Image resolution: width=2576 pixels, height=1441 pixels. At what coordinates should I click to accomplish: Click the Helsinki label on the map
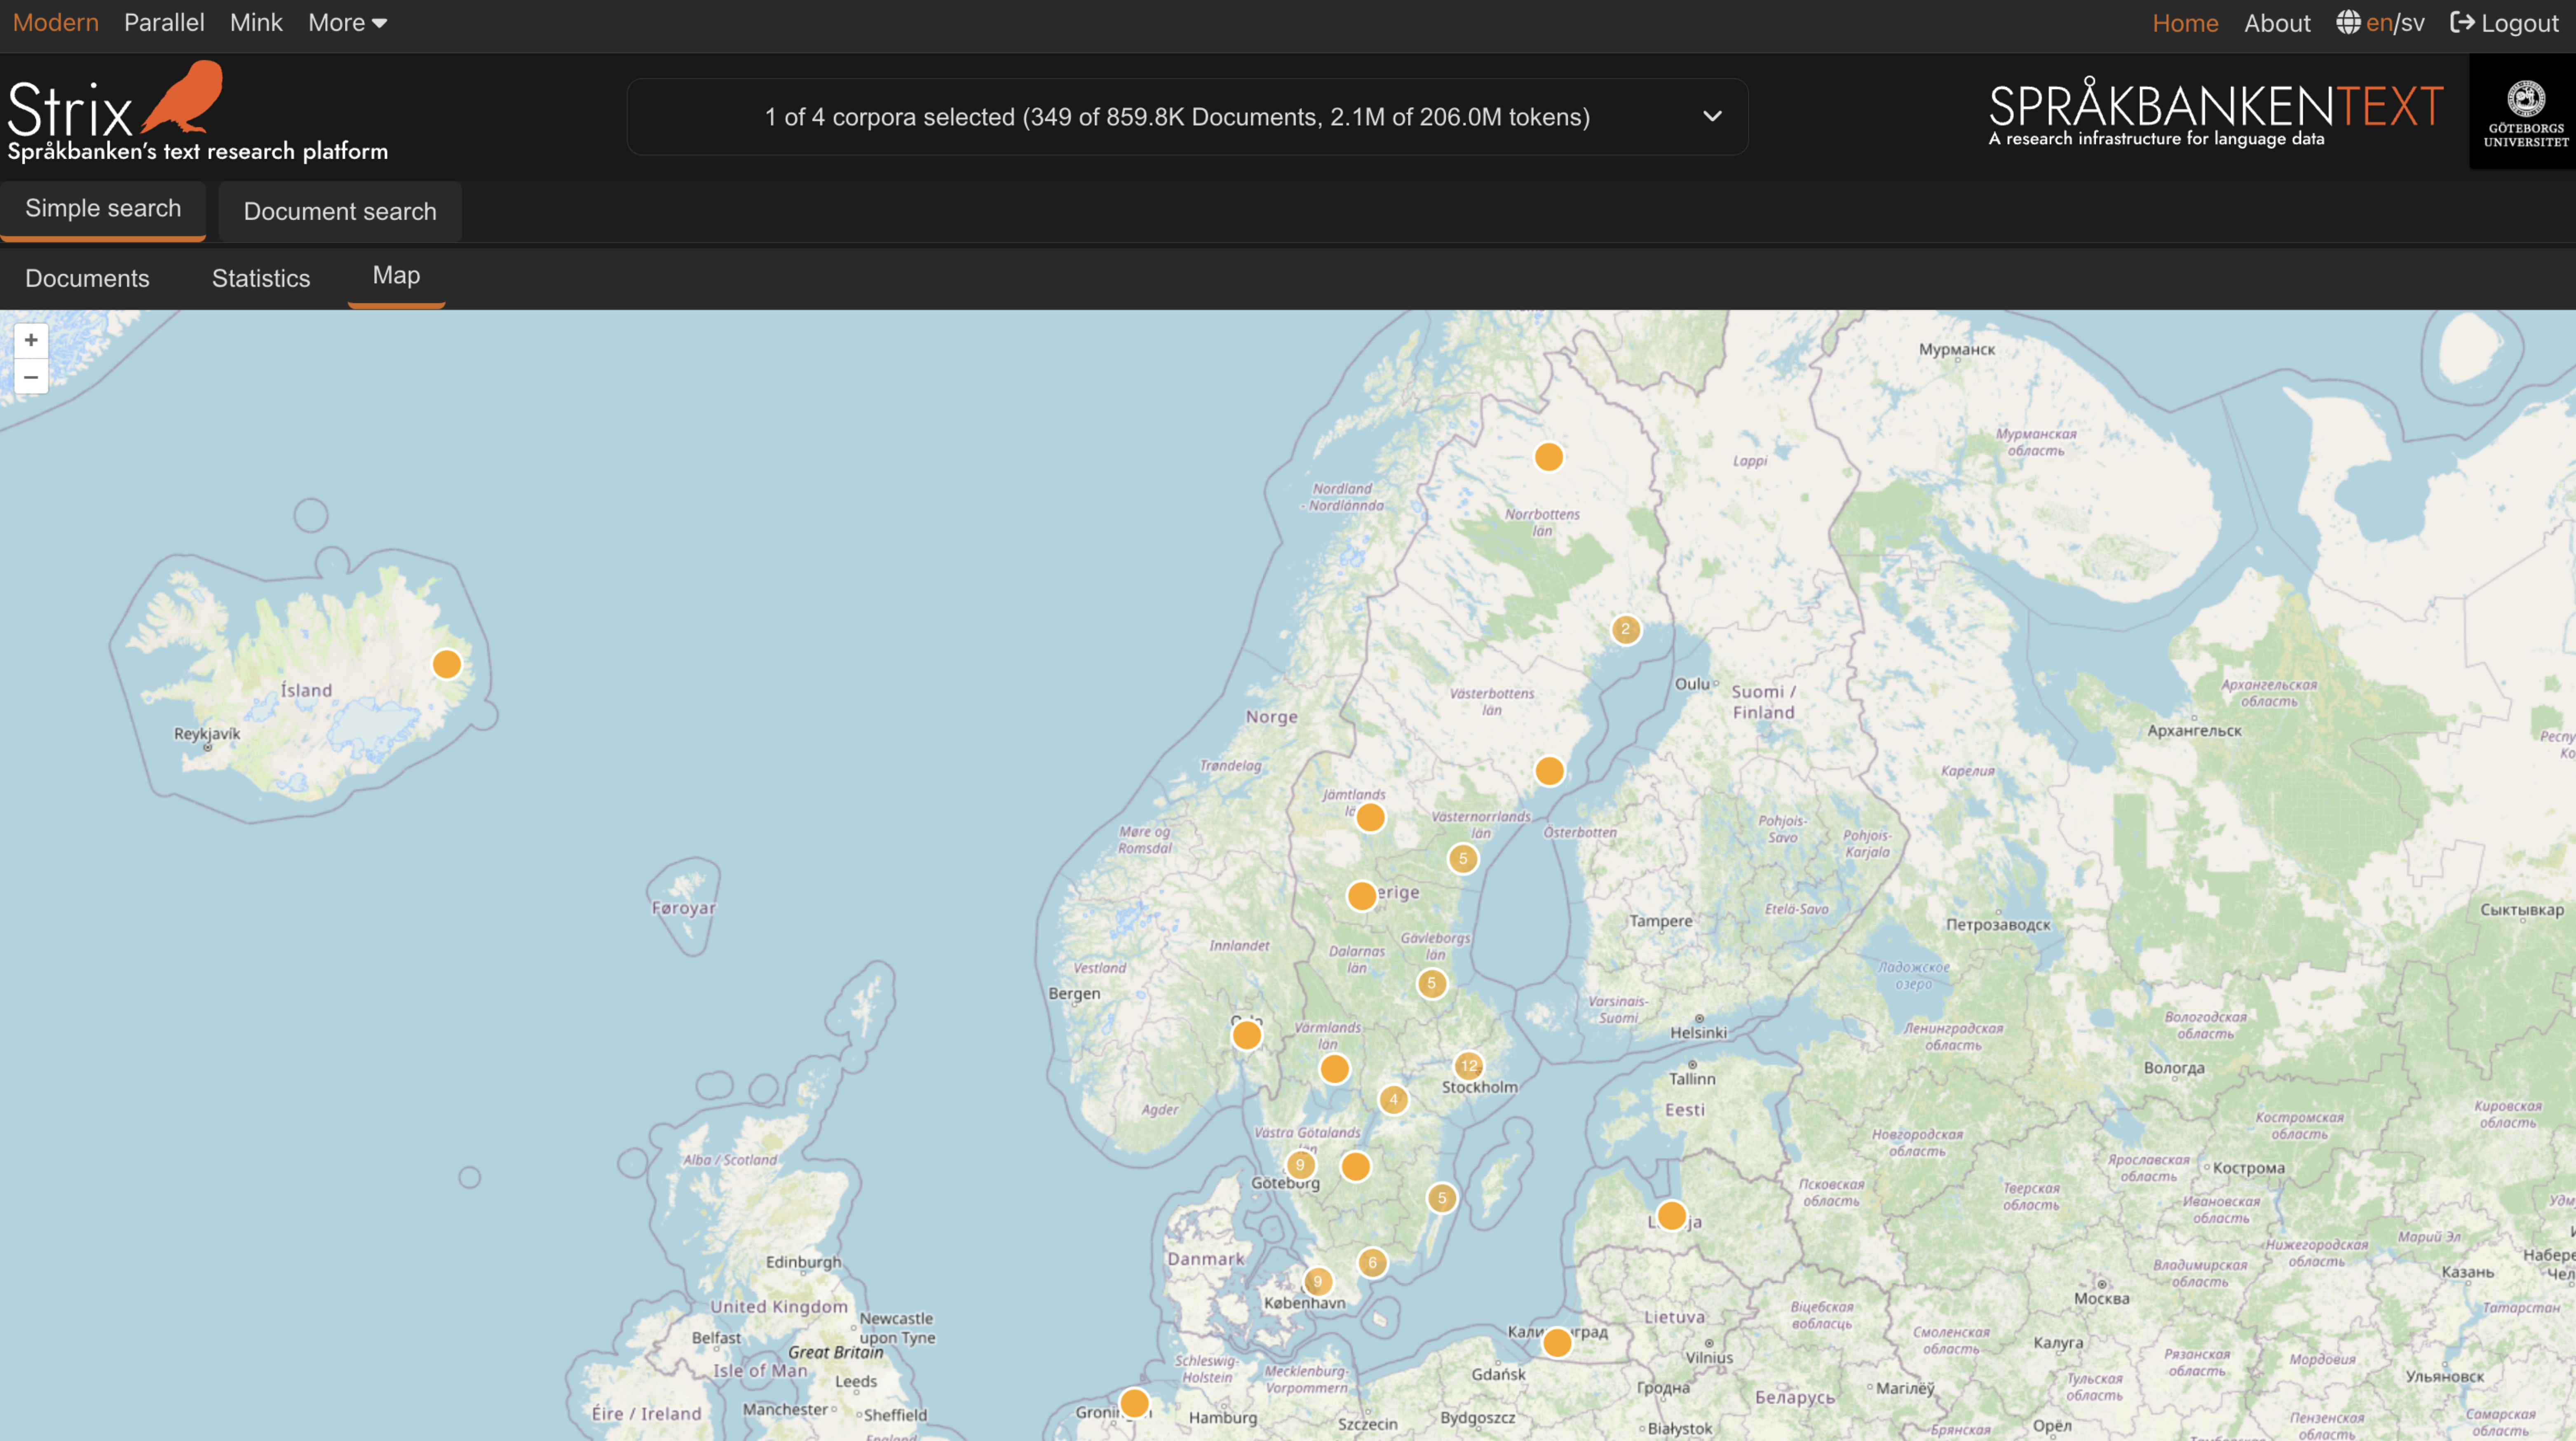tap(1698, 1032)
